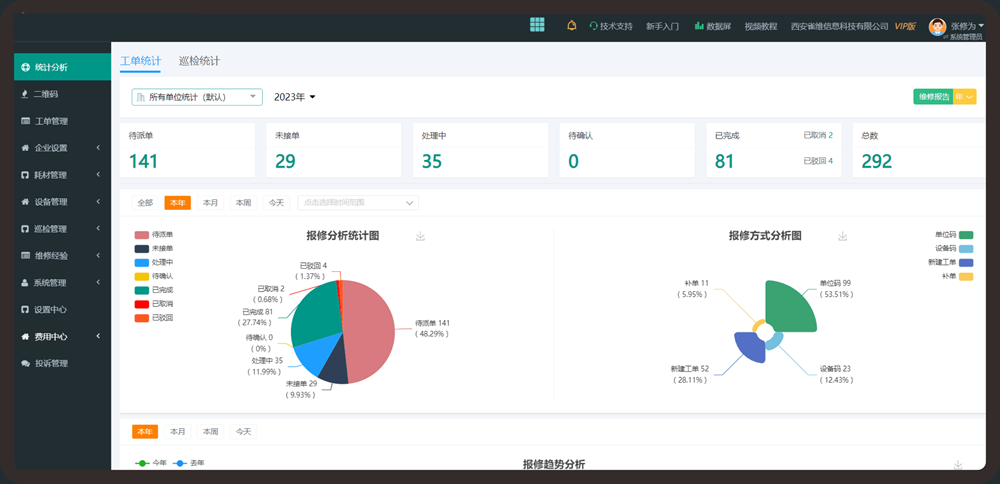Open the 视频教程 link
This screenshot has height=484, width=1000.
760,26
